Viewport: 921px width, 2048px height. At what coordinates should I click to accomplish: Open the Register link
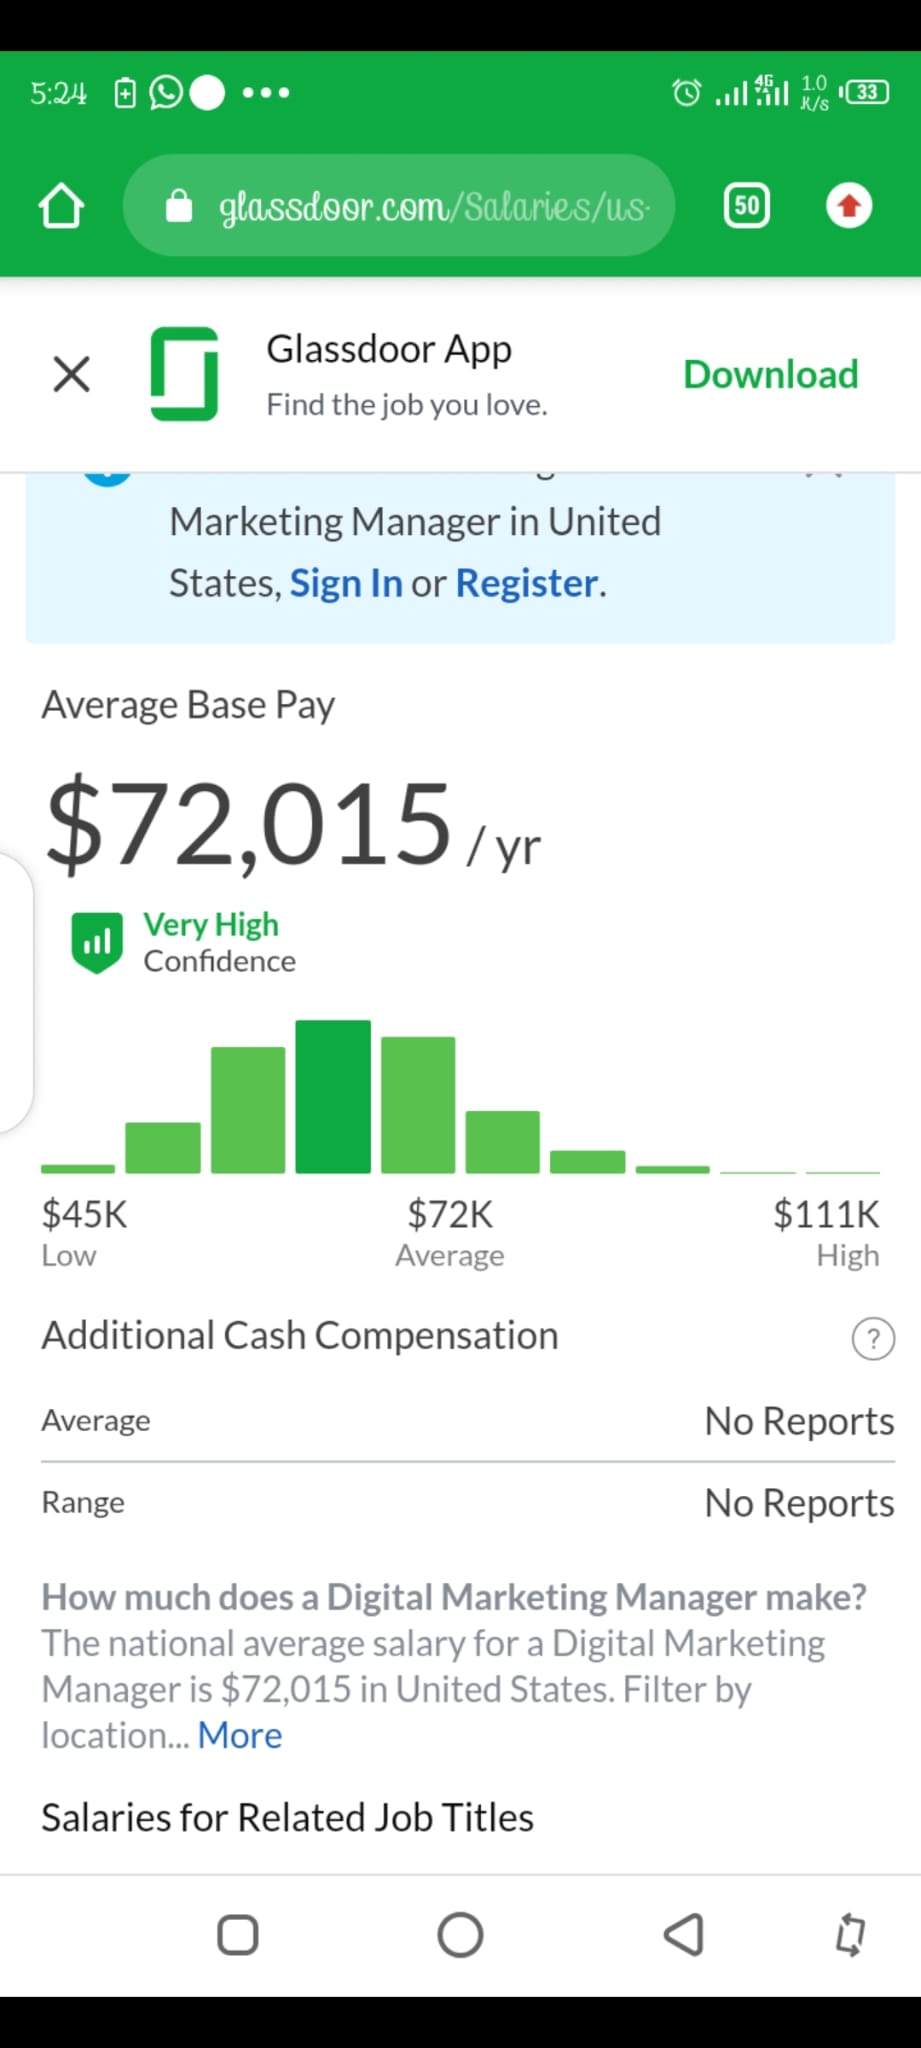(527, 583)
